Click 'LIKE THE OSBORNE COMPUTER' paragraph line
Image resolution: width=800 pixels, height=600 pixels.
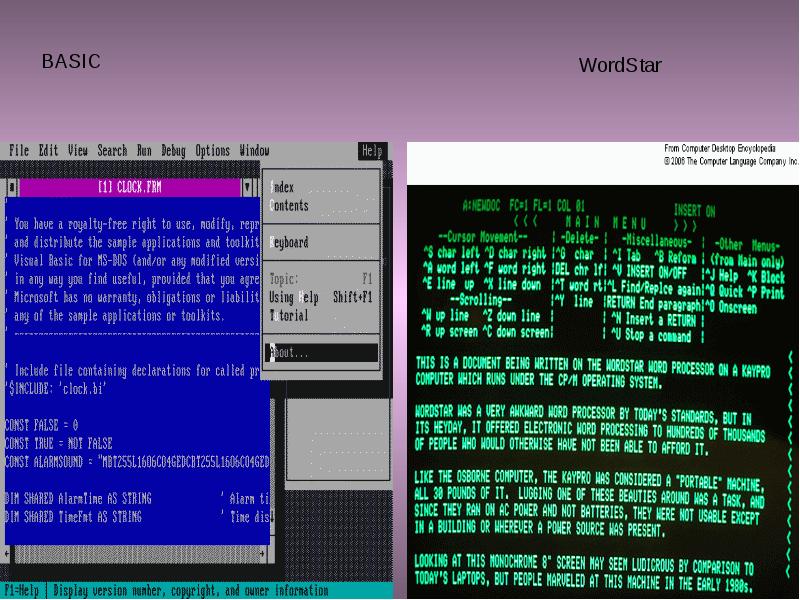coord(588,481)
